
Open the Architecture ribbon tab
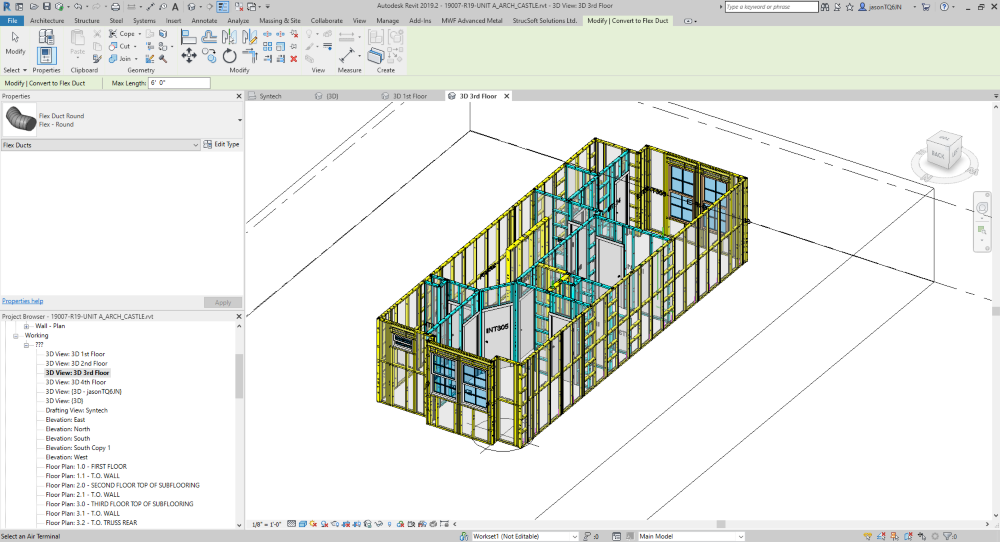tap(49, 20)
